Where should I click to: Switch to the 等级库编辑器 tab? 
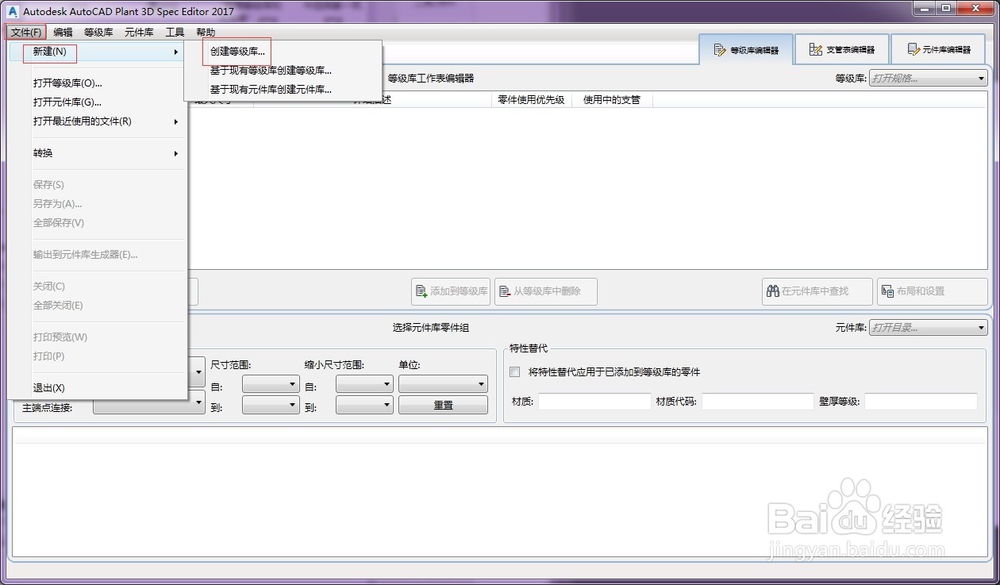pos(746,49)
